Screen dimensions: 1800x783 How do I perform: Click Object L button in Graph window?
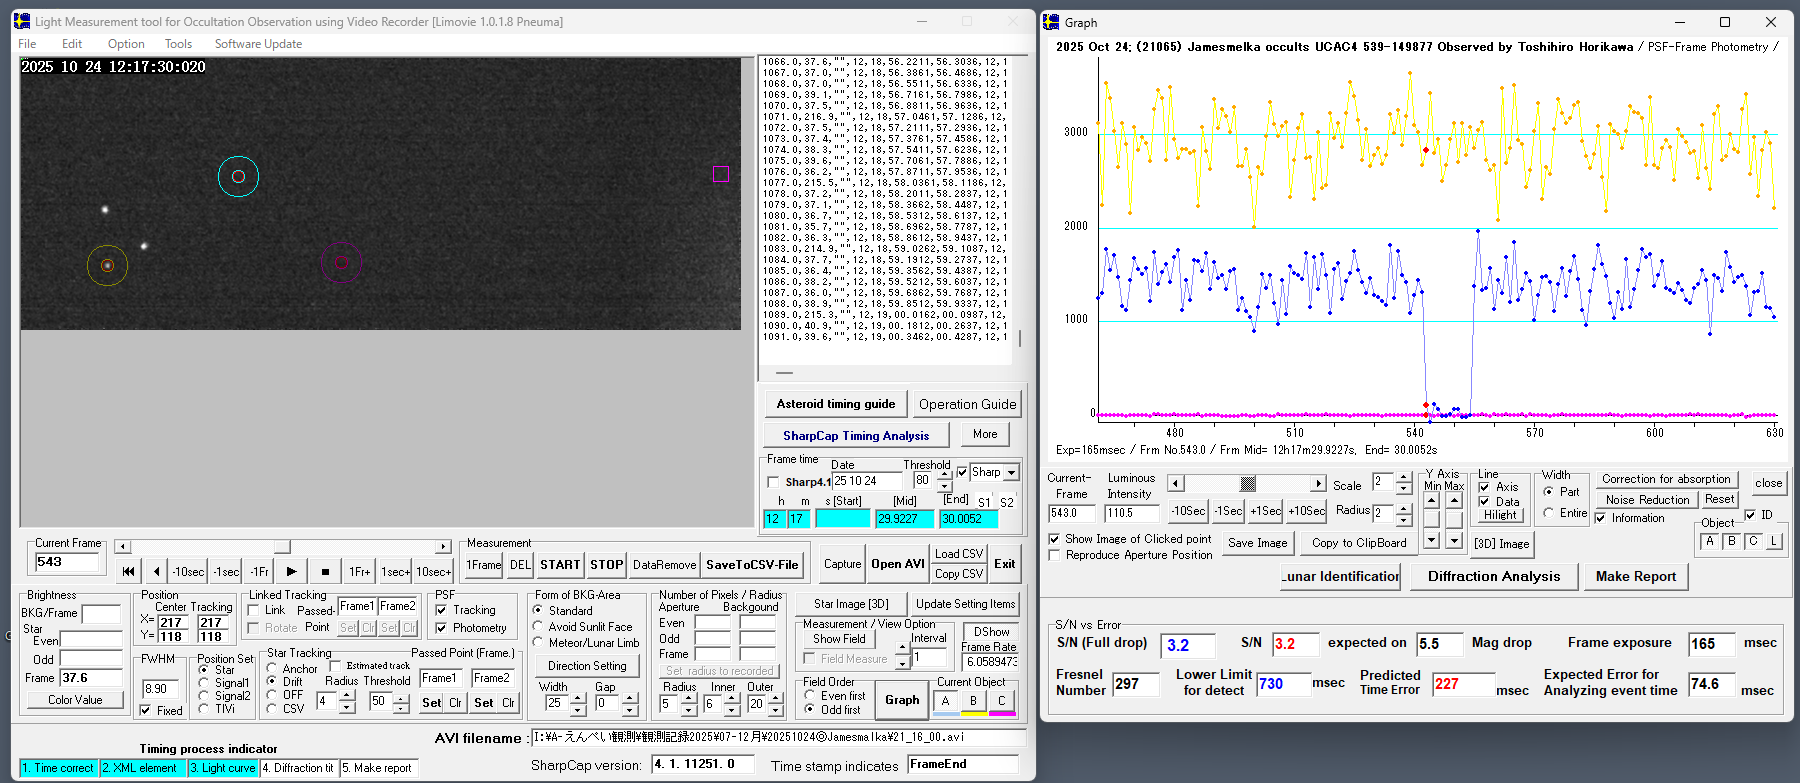pos(1774,541)
